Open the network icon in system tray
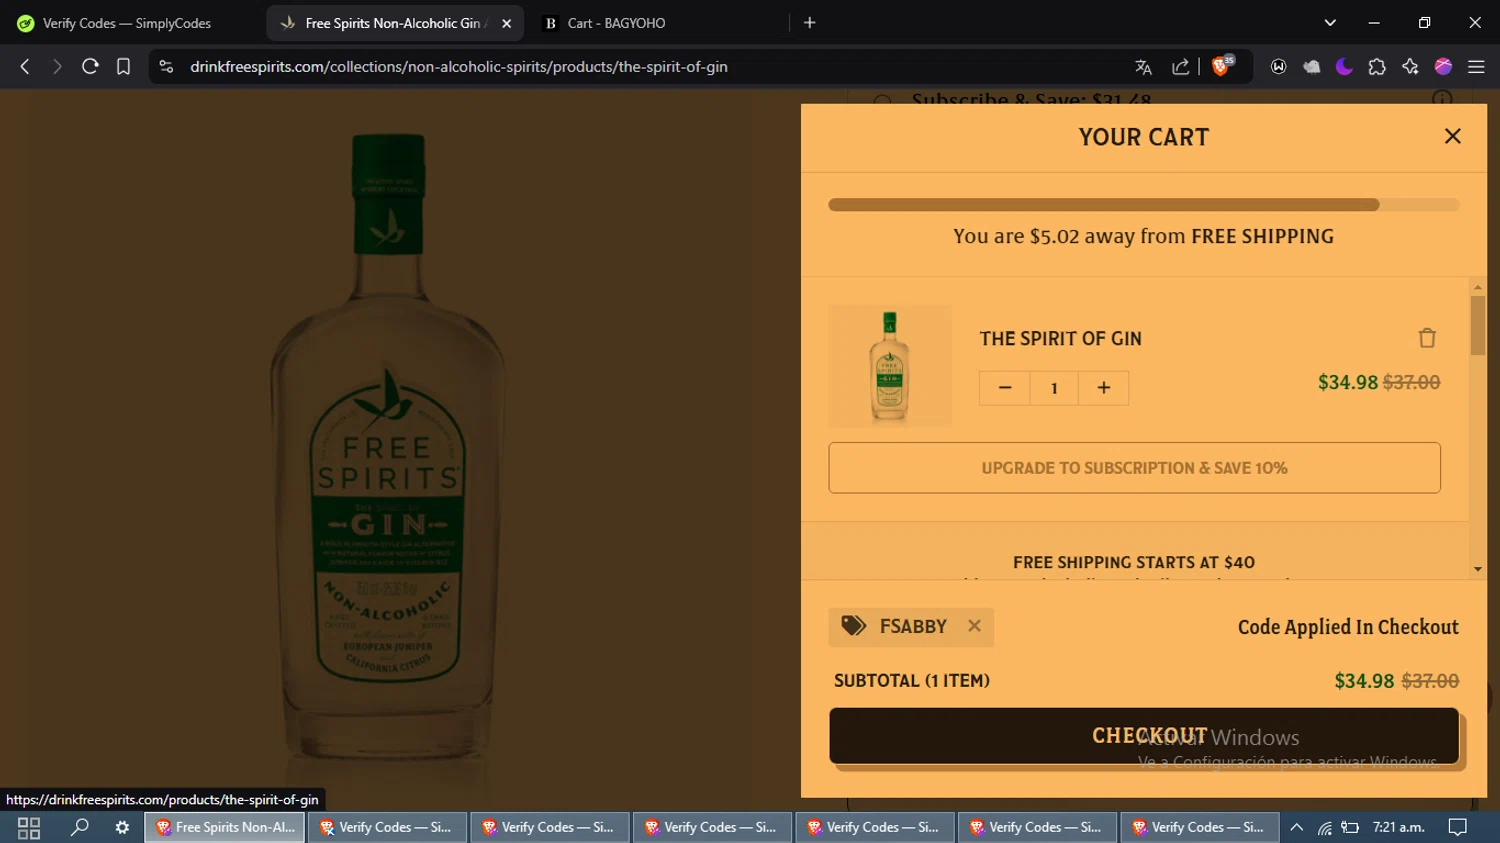Image resolution: width=1500 pixels, height=843 pixels. [x=1324, y=827]
